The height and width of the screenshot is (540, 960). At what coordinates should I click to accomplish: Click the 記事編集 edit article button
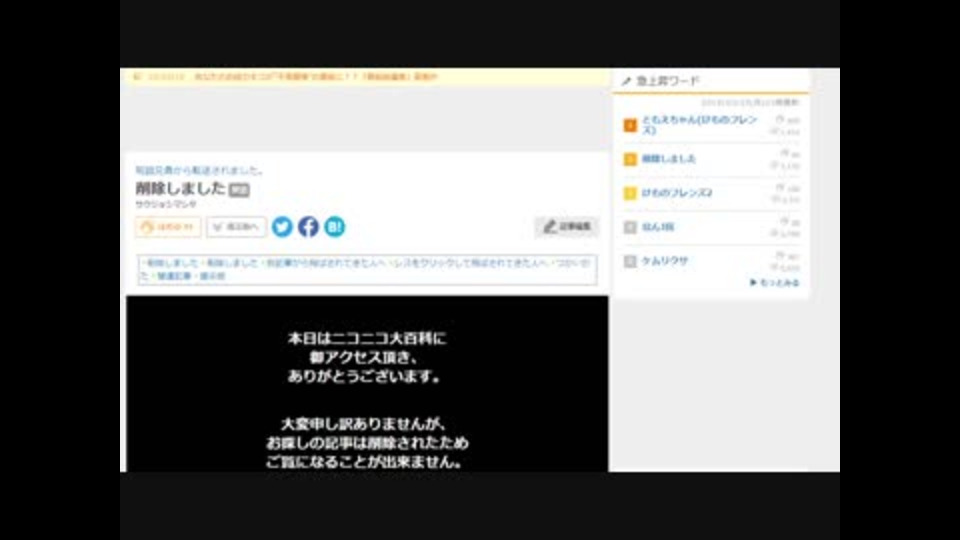coord(567,227)
